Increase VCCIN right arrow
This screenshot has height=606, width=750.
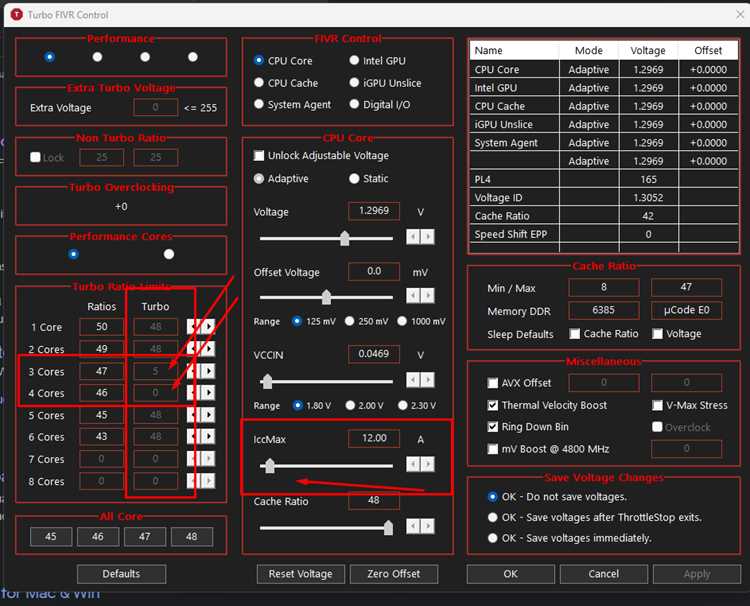coord(428,380)
